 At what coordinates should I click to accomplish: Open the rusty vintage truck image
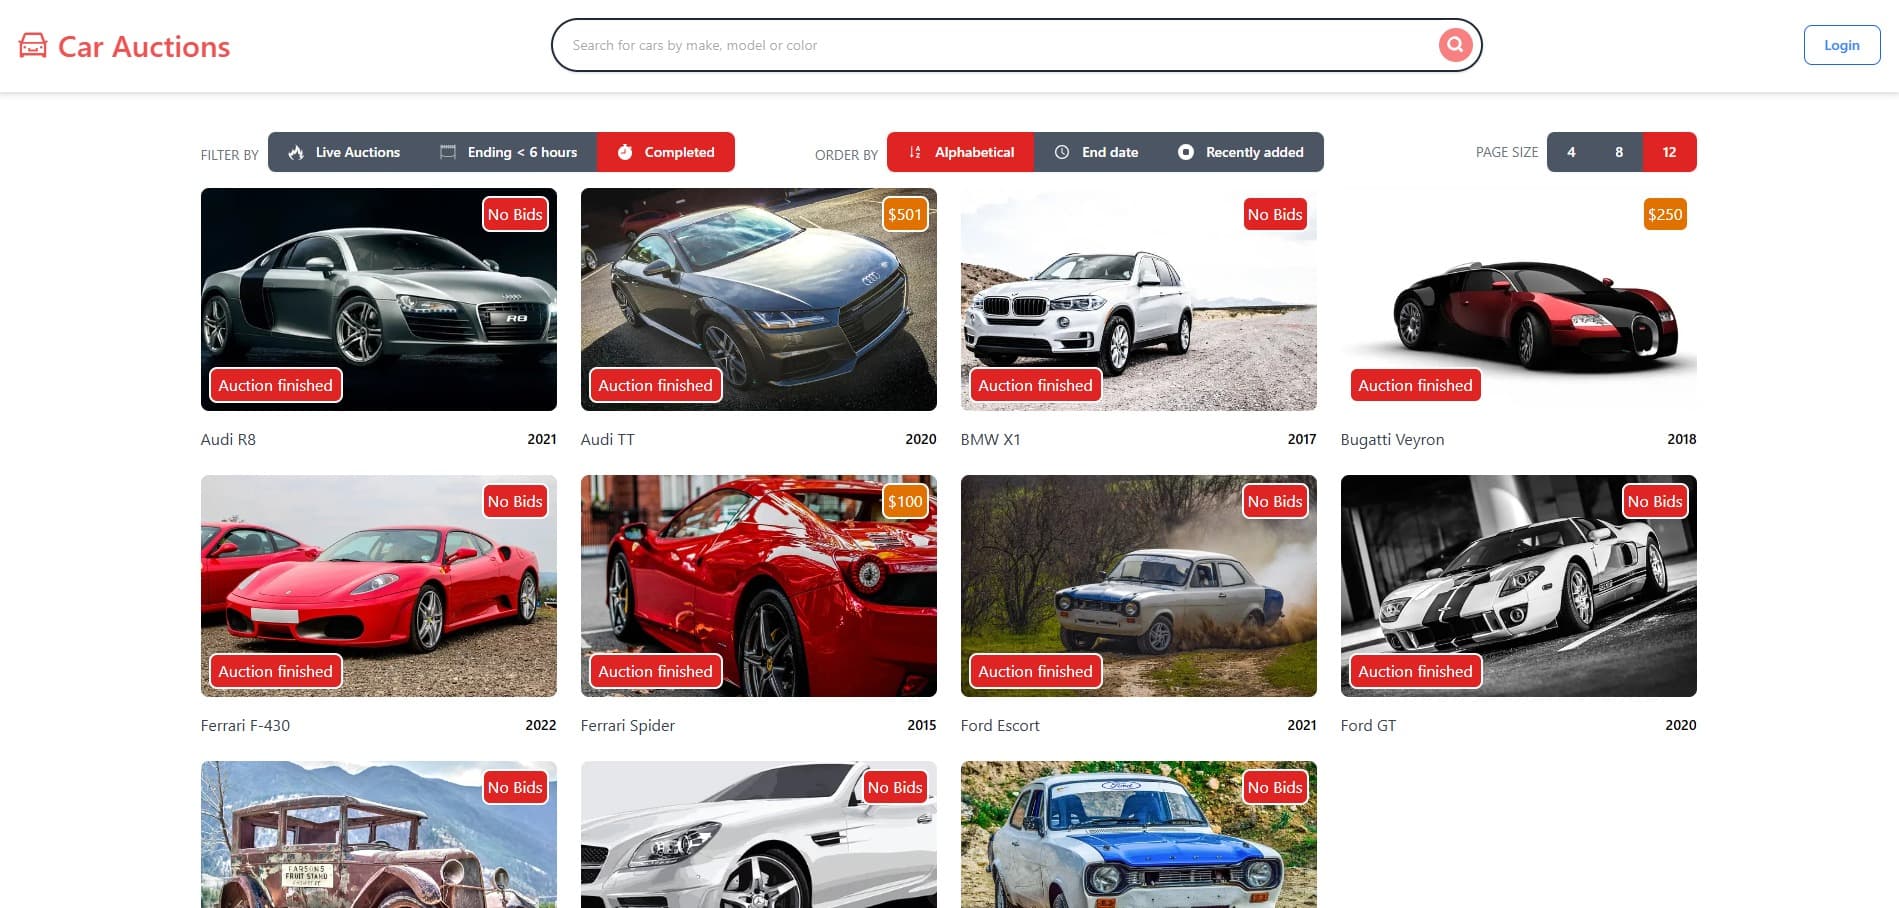pyautogui.click(x=379, y=835)
